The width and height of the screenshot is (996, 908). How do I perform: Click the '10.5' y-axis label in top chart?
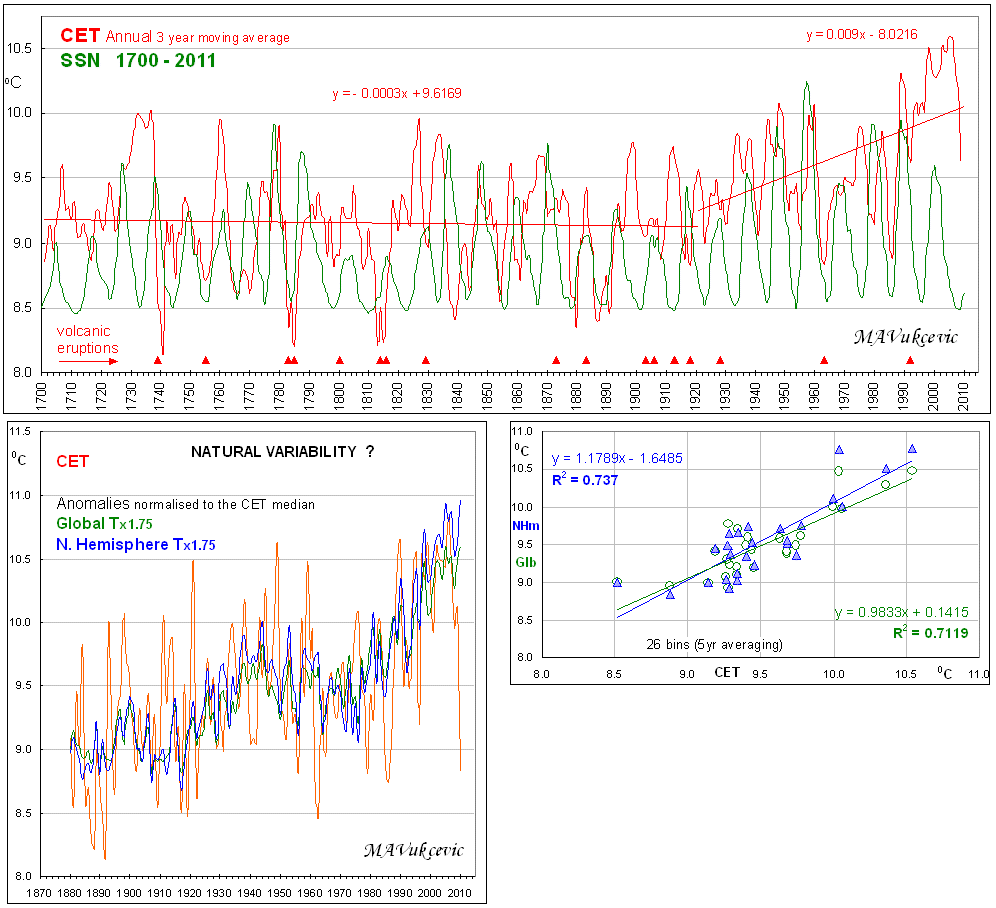19,48
